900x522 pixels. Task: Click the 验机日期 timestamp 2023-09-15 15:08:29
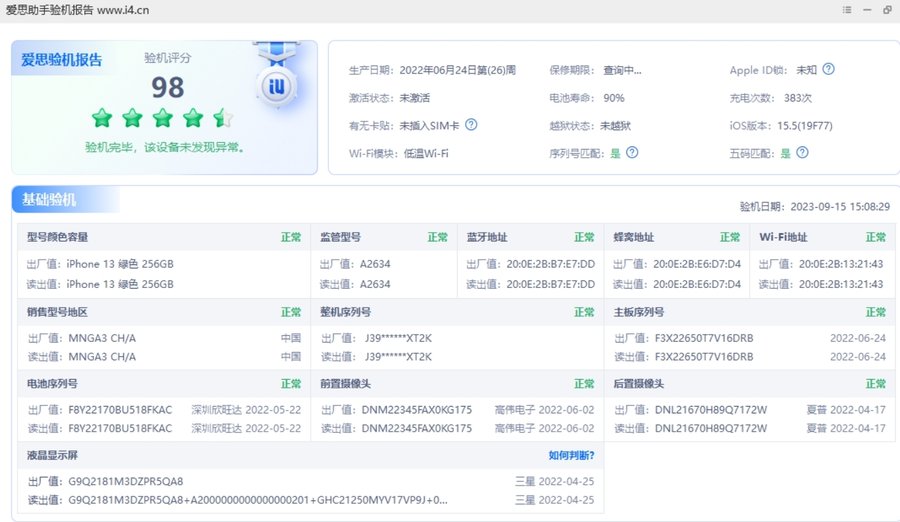[840, 207]
